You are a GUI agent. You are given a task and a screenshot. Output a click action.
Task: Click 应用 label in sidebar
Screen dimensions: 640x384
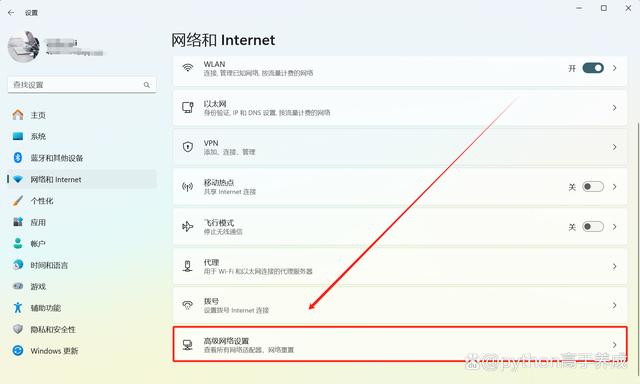(x=38, y=222)
